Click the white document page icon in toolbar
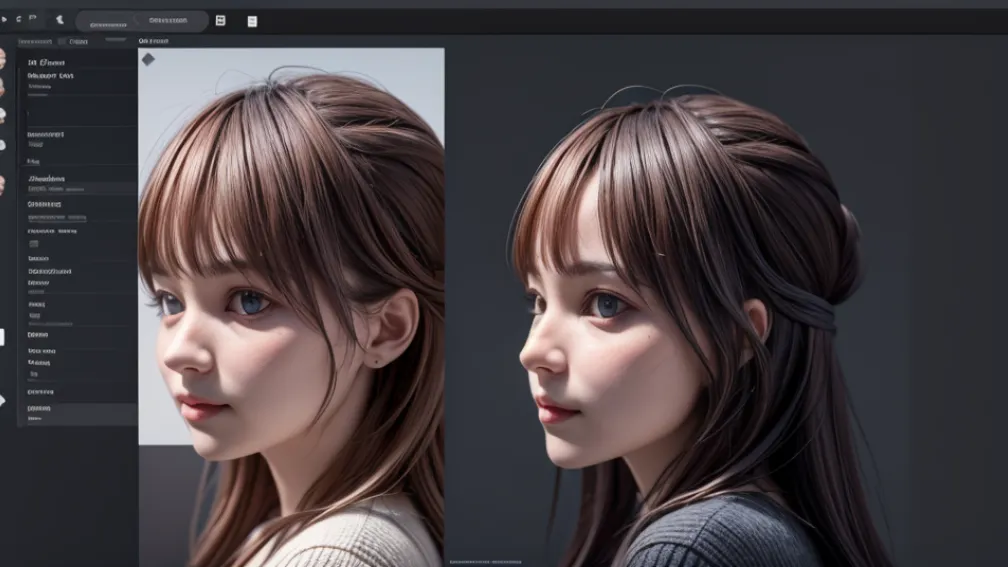Viewport: 1008px width, 567px height. coord(252,21)
